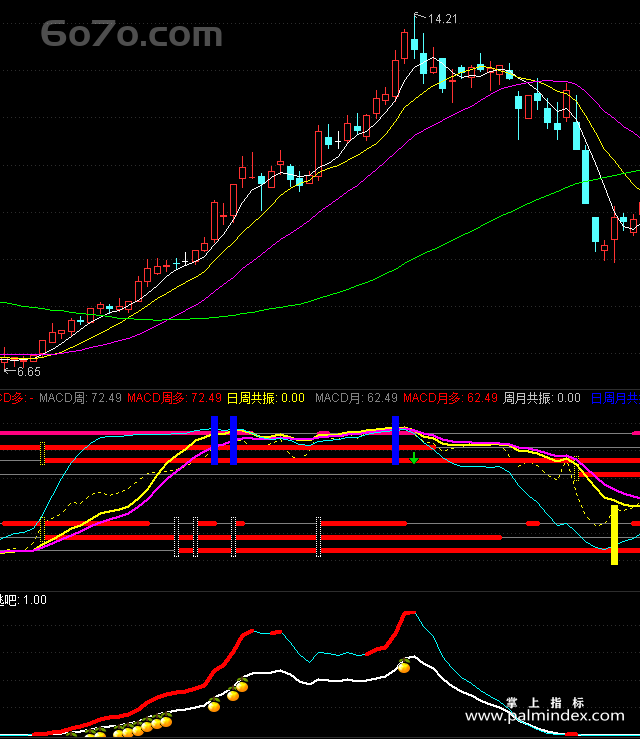Click the yellow '日周共振: 0.00' label
This screenshot has width=640, height=739.
pyautogui.click(x=266, y=398)
